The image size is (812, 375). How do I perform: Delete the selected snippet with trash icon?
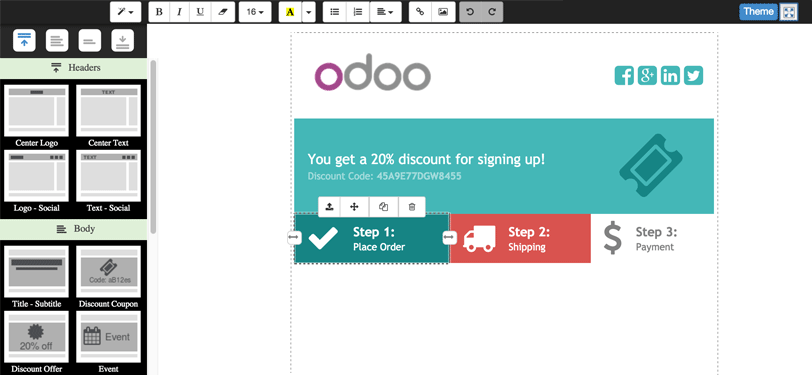click(412, 207)
